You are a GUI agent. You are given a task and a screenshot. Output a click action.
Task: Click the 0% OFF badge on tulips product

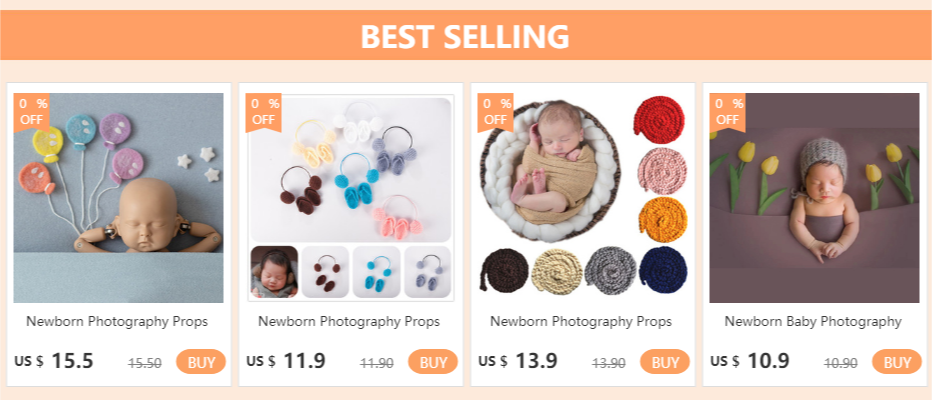pyautogui.click(x=727, y=111)
